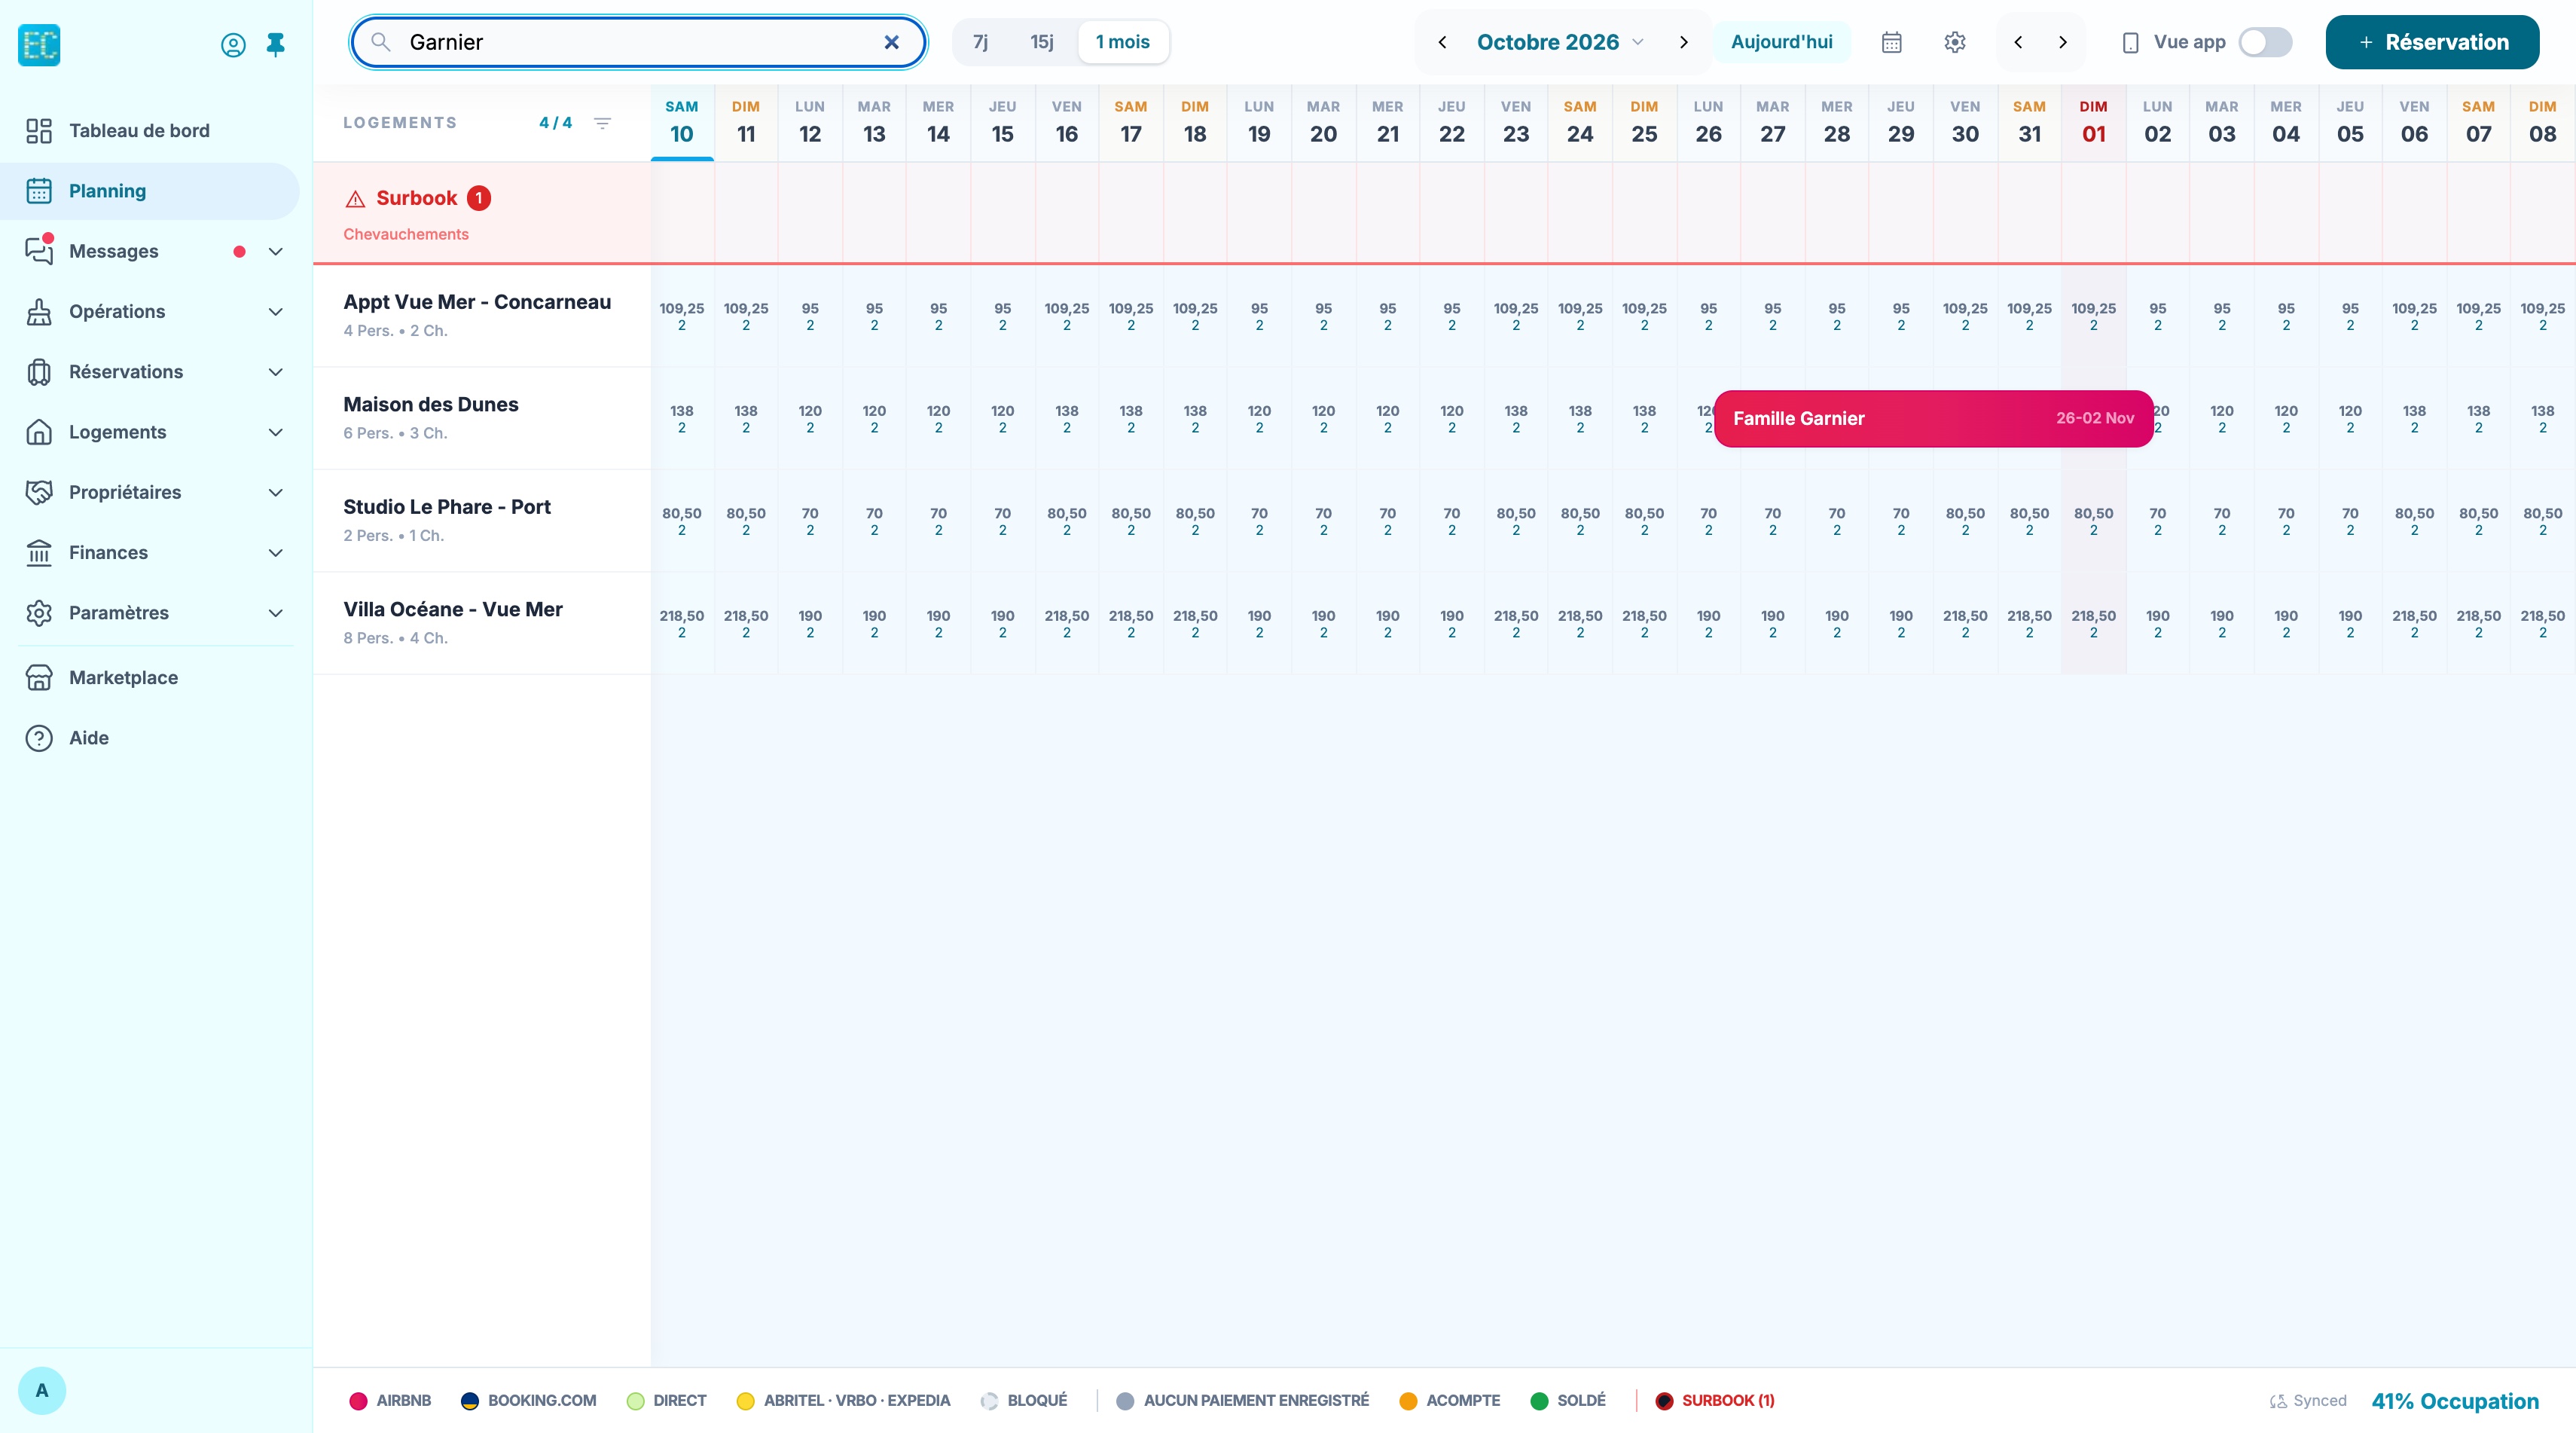Click the Surbook warning triangle icon
Image resolution: width=2576 pixels, height=1433 pixels.
355,199
